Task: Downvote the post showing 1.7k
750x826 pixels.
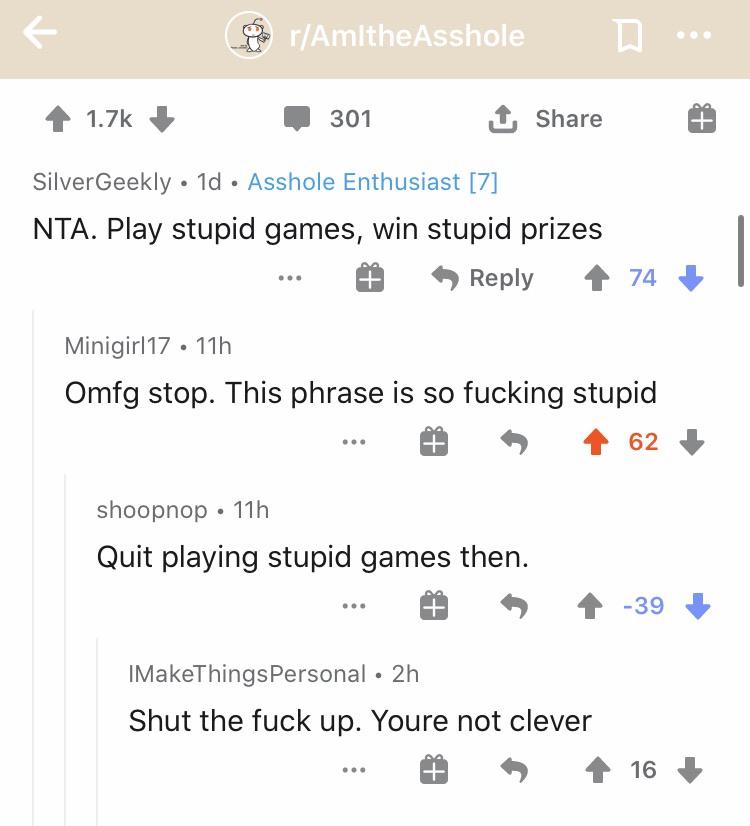Action: click(x=162, y=119)
